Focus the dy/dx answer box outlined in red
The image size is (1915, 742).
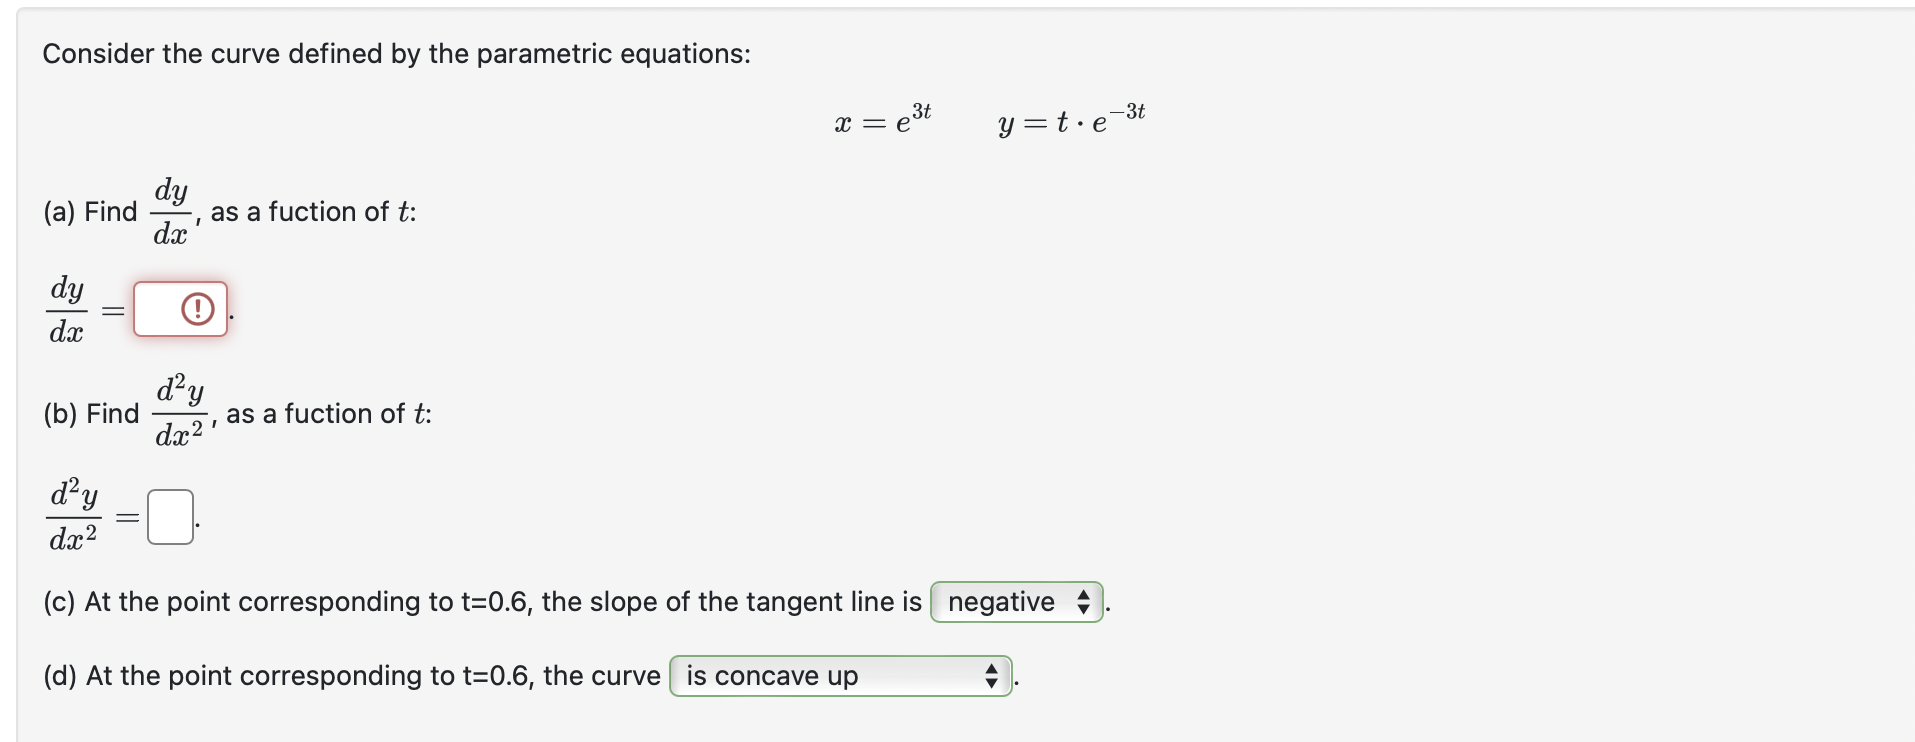[181, 309]
